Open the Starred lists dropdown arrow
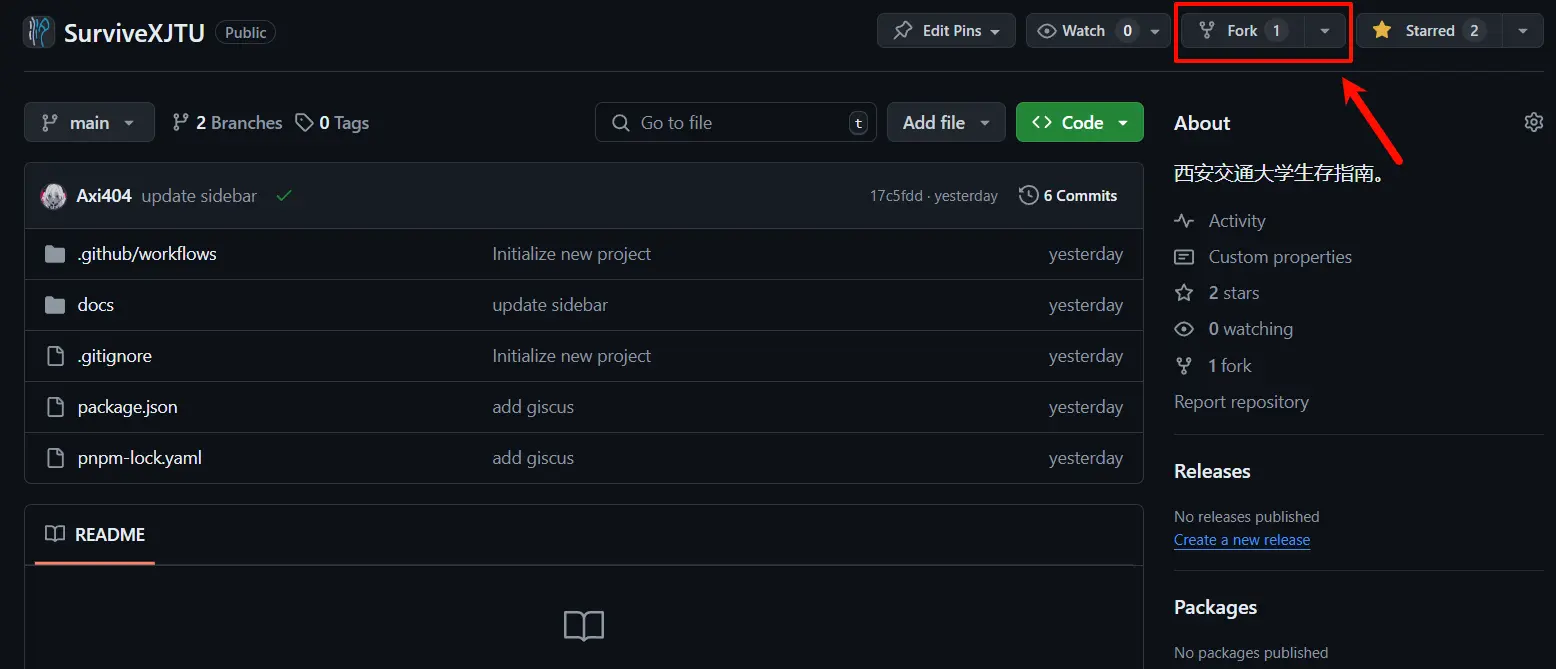Viewport: 1556px width, 669px height. (1523, 31)
